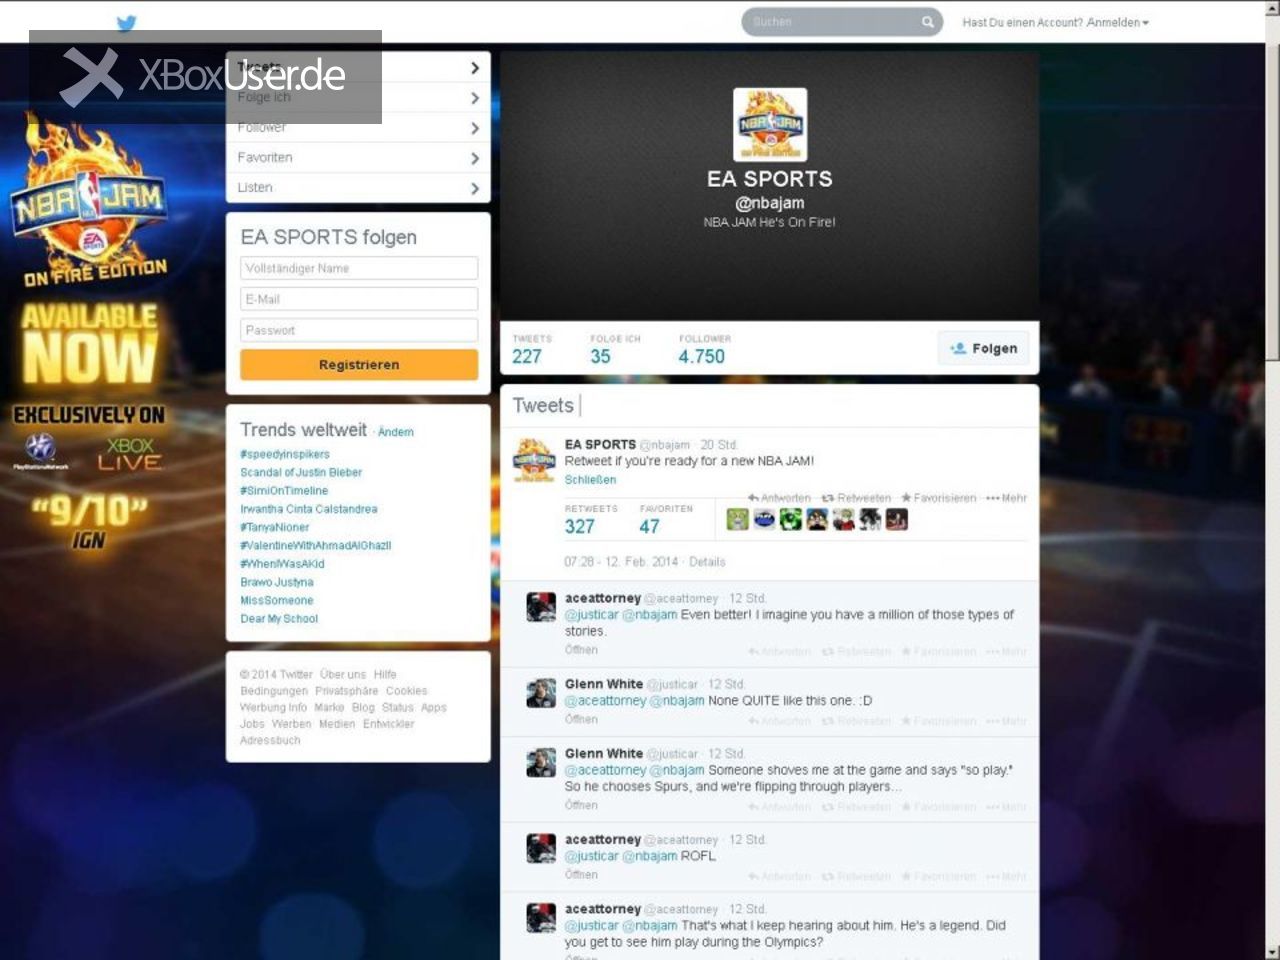Click Retweeten on the EA SPORTS tweet

click(856, 498)
